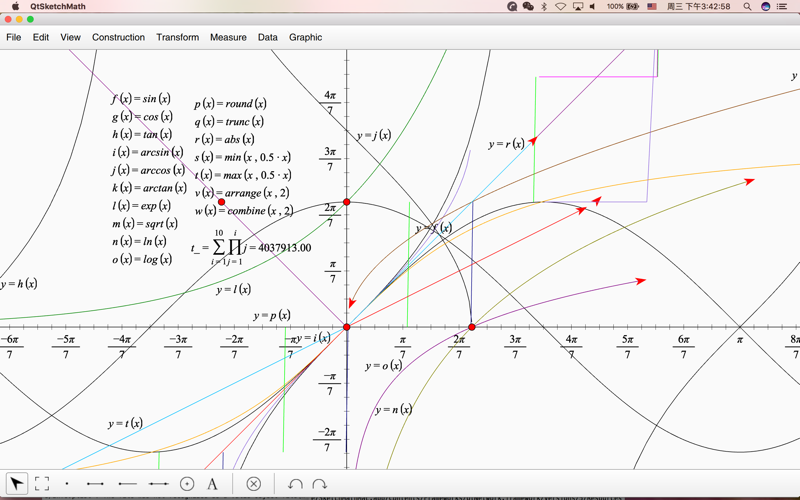This screenshot has height=500, width=800.
Task: Undo the last action
Action: pos(295,484)
